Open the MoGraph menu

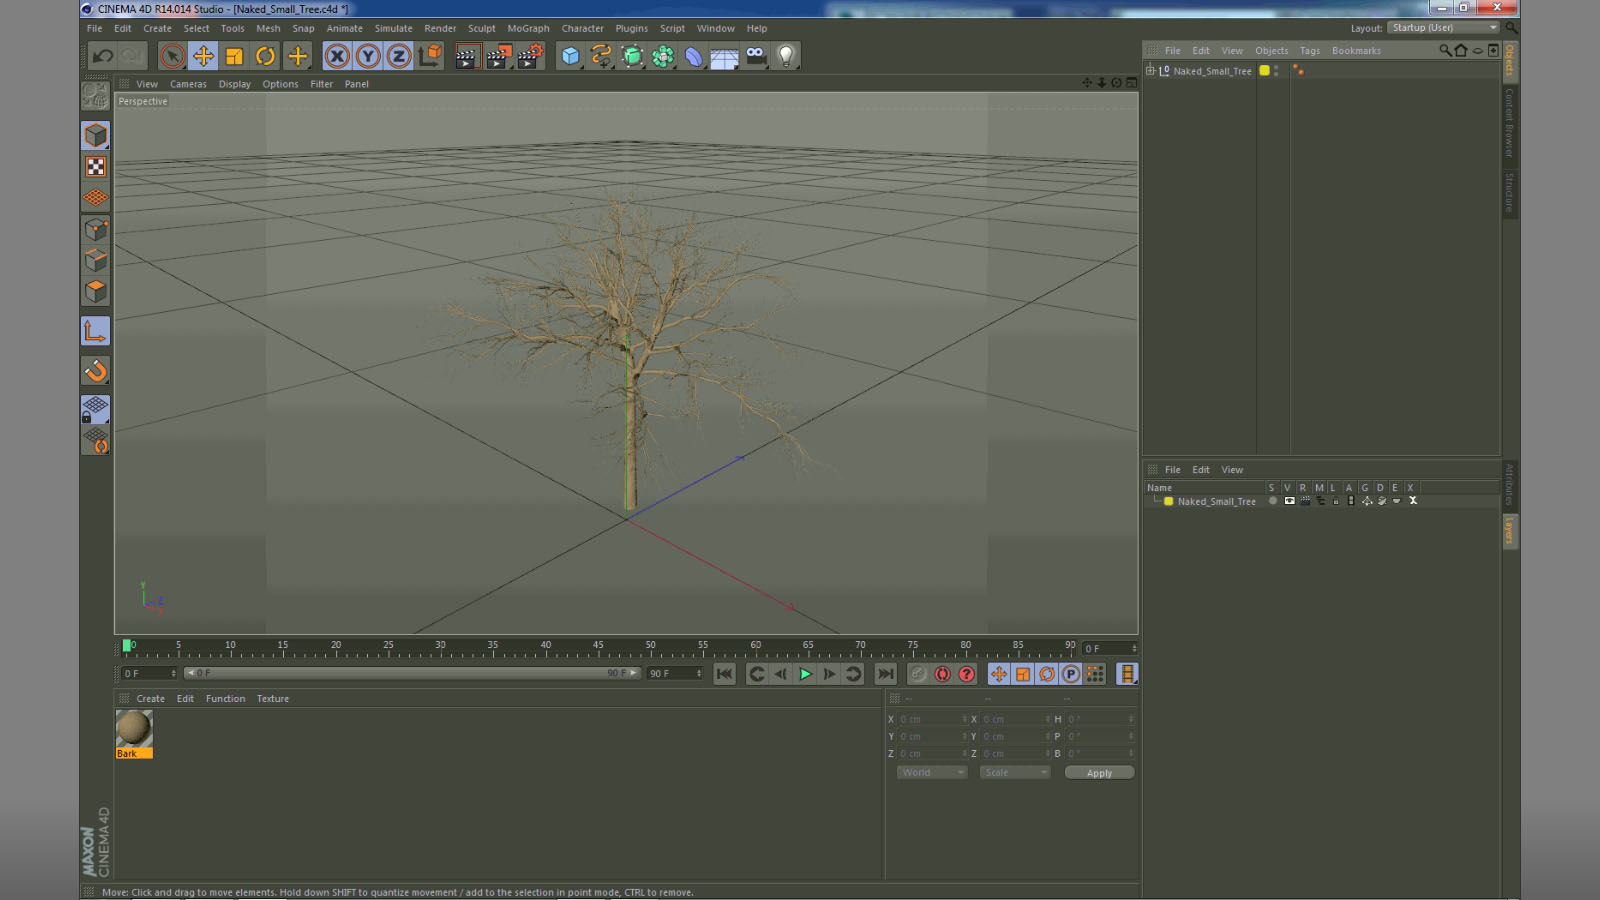pyautogui.click(x=528, y=28)
